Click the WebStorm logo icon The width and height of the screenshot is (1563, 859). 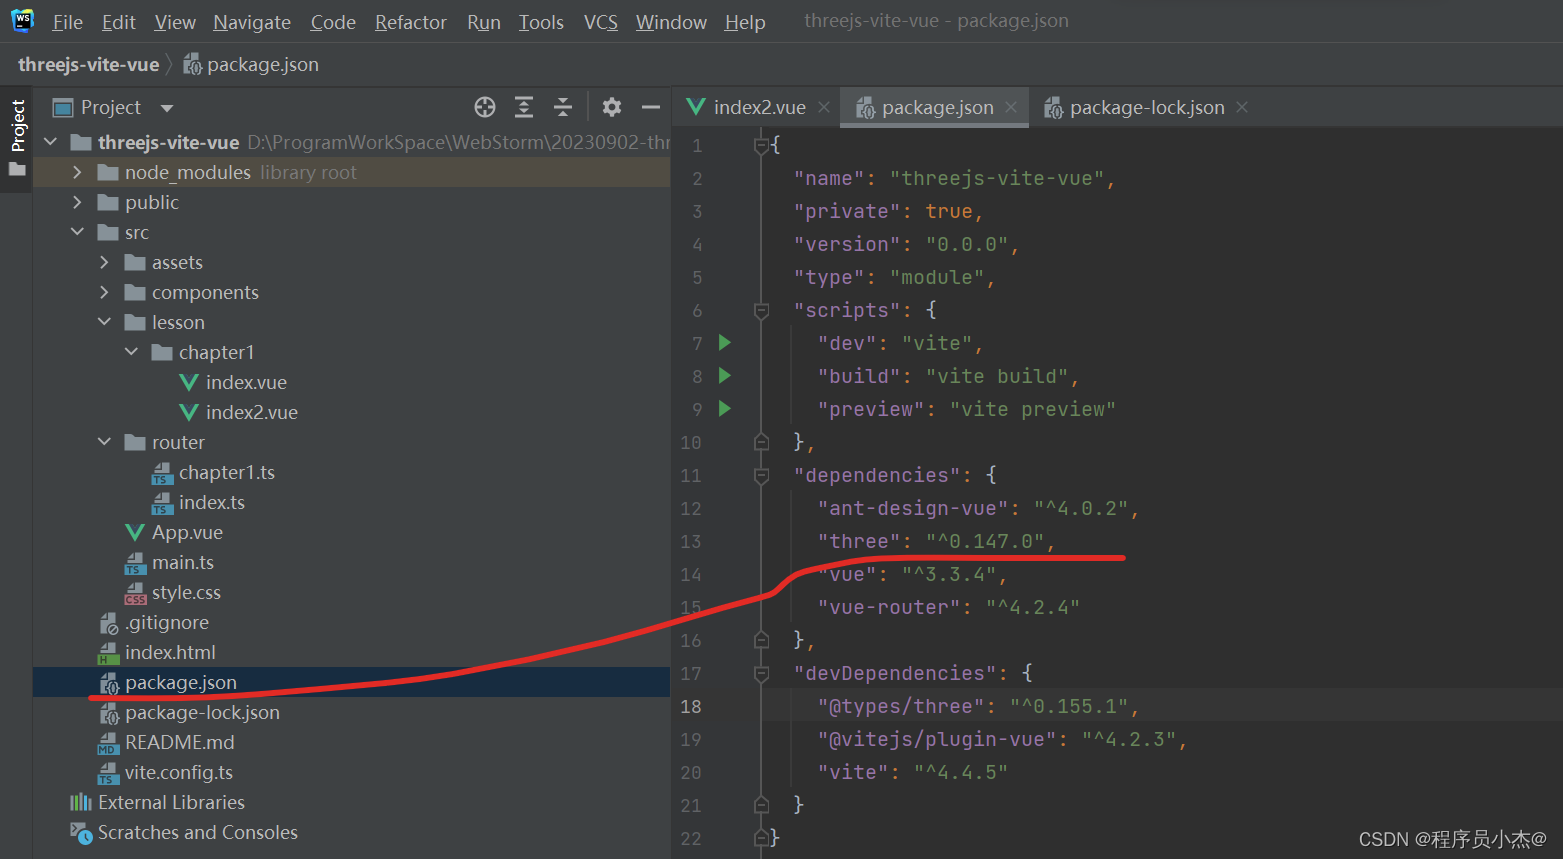click(22, 20)
